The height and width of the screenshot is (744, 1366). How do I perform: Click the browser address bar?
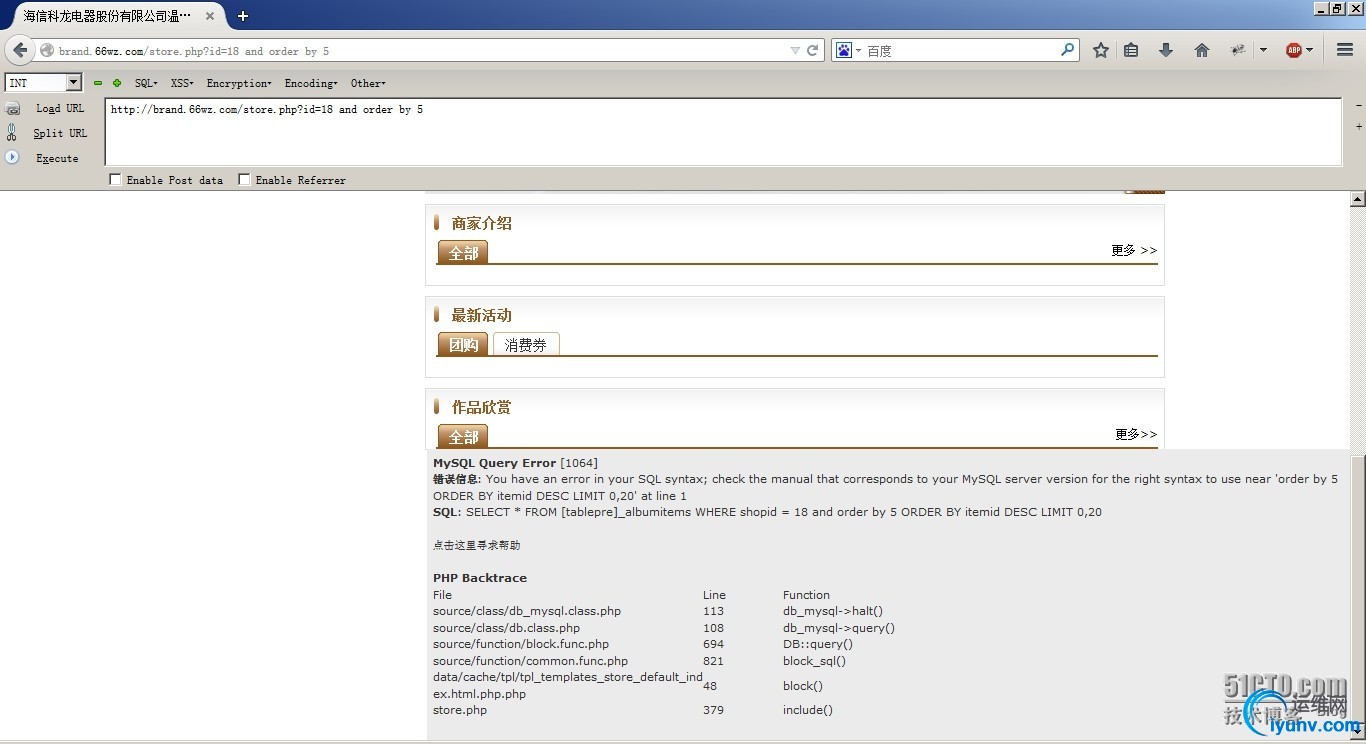pos(420,50)
